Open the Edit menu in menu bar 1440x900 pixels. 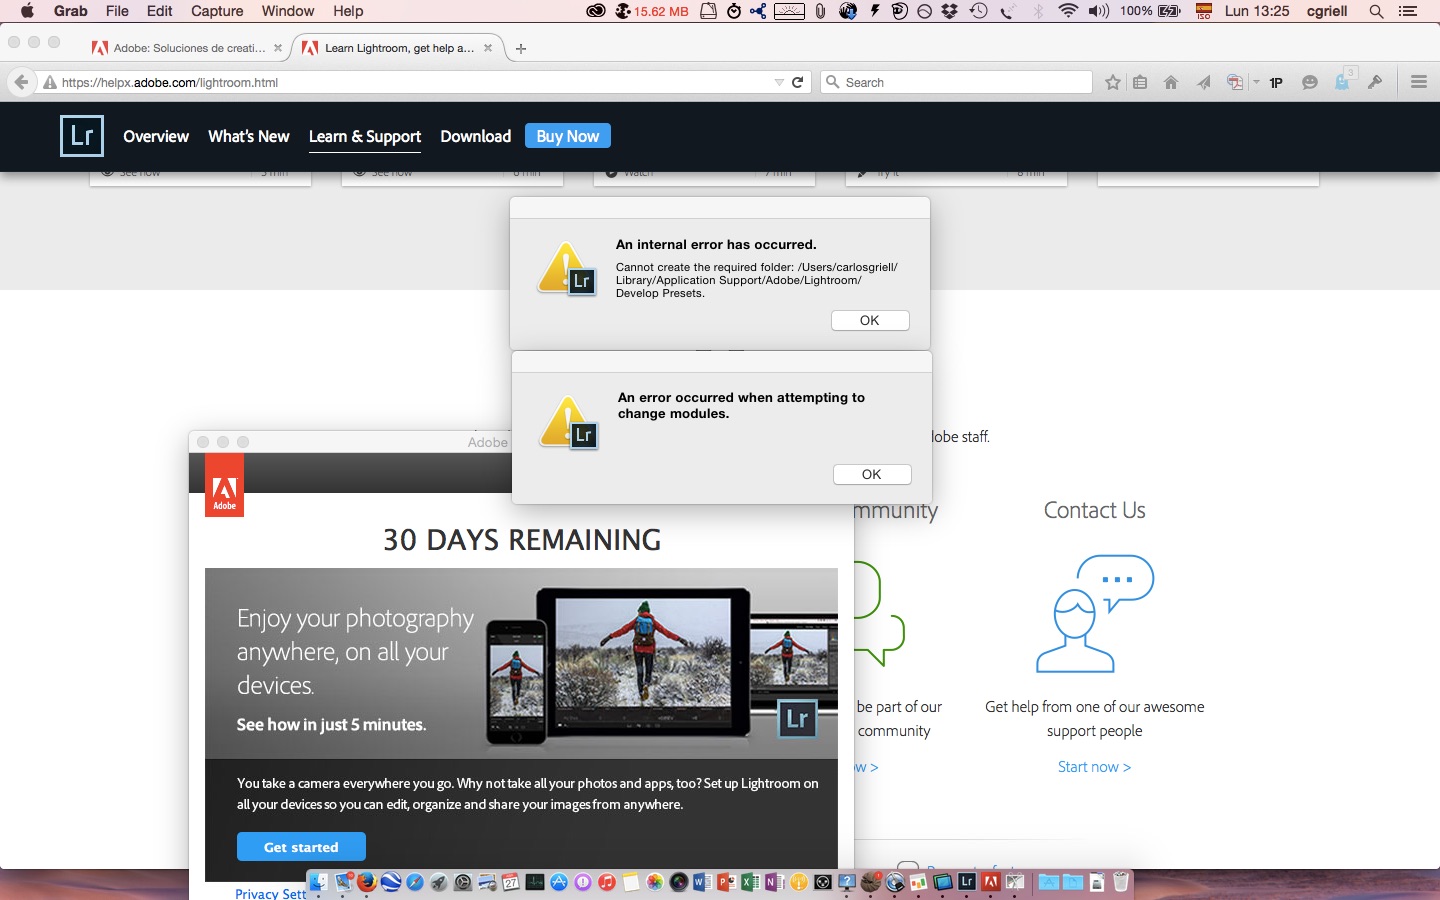[159, 11]
